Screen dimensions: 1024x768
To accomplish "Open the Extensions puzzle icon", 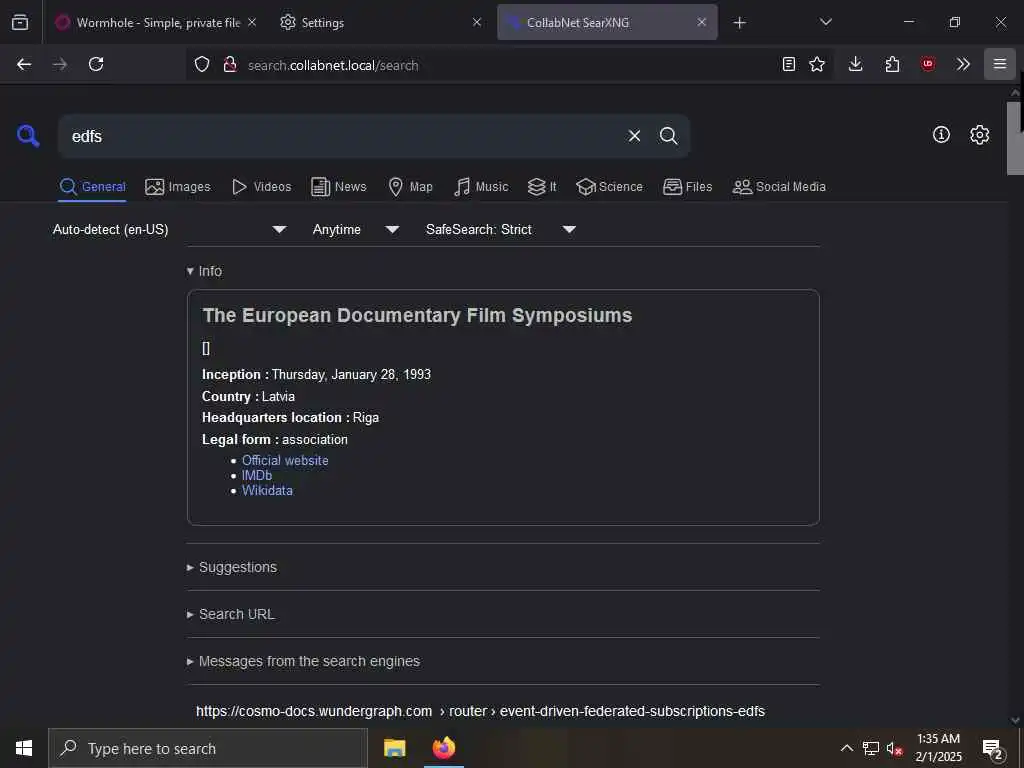I will coord(892,64).
